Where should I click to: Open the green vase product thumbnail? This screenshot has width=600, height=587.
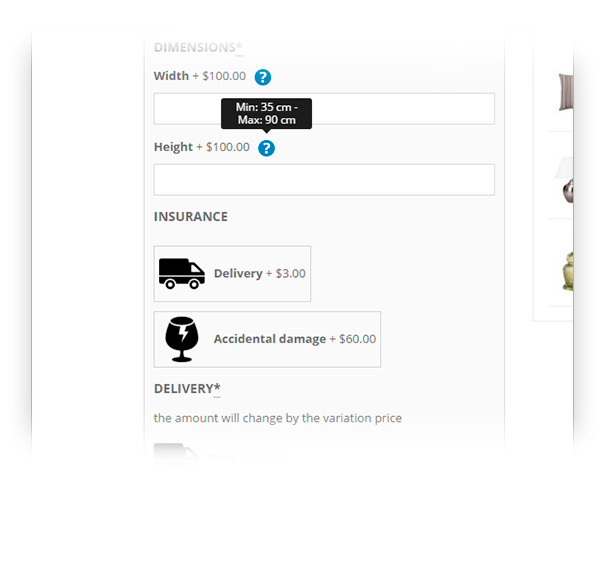coord(567,271)
